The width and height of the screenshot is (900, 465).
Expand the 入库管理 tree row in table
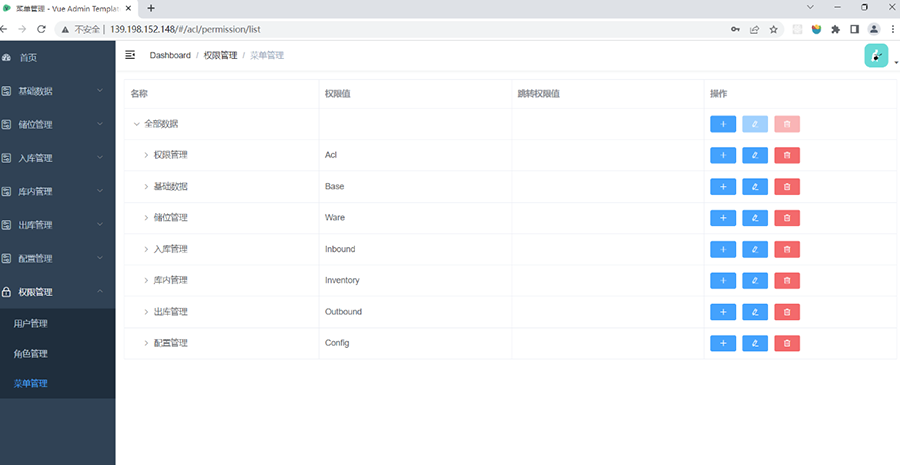(x=146, y=249)
